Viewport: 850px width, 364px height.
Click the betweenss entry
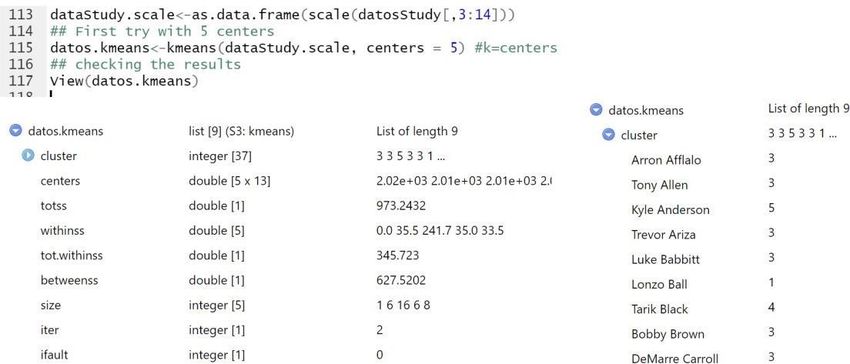coord(66,280)
